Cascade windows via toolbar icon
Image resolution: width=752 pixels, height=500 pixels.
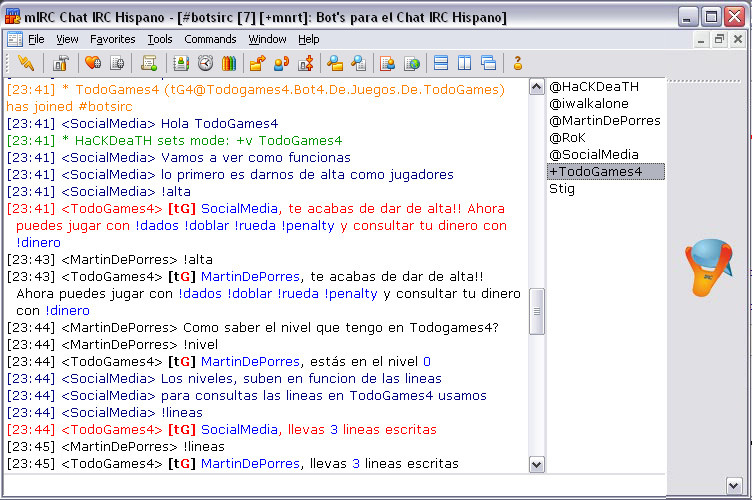488,63
